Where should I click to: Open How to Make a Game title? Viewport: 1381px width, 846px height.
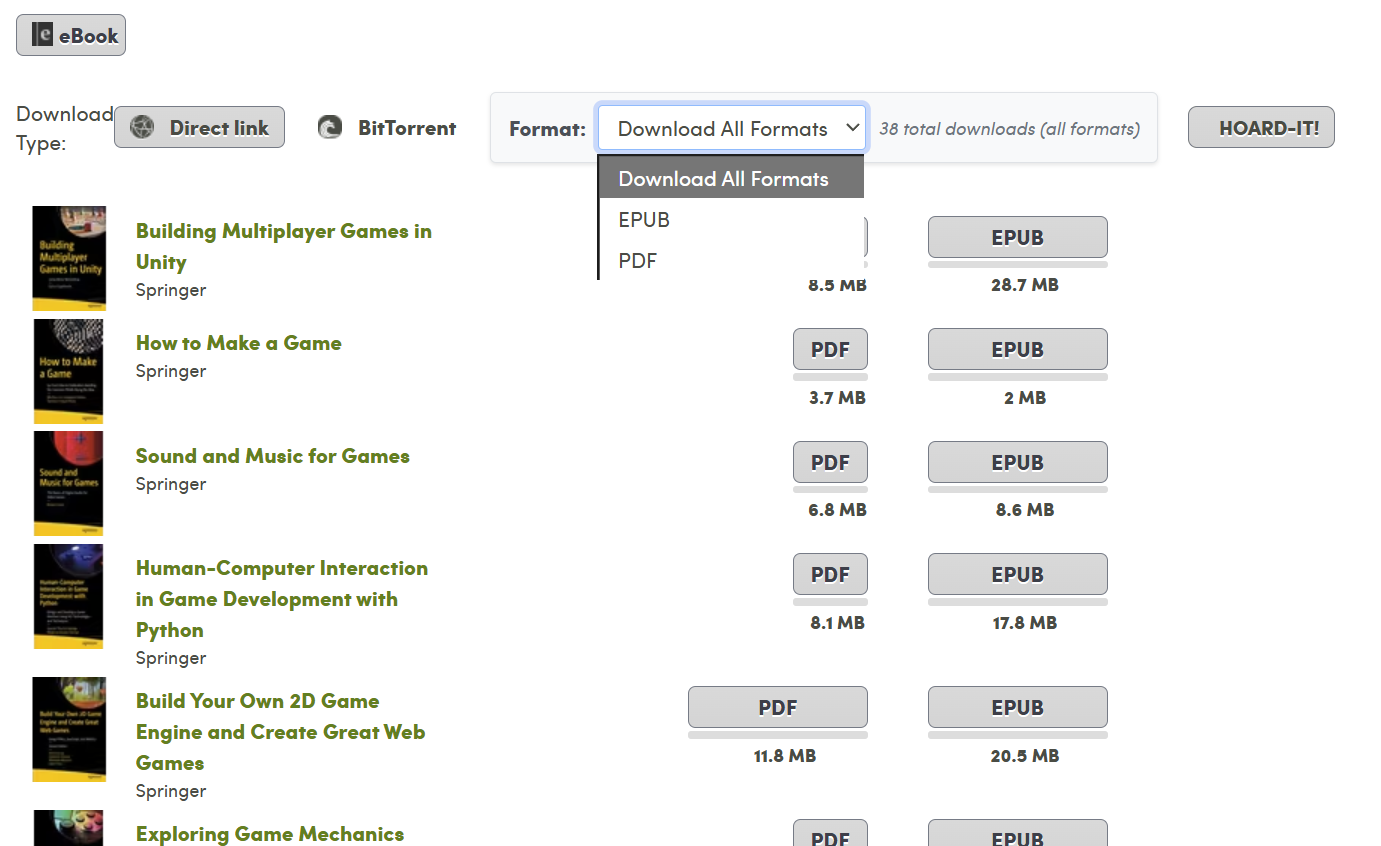(x=239, y=343)
